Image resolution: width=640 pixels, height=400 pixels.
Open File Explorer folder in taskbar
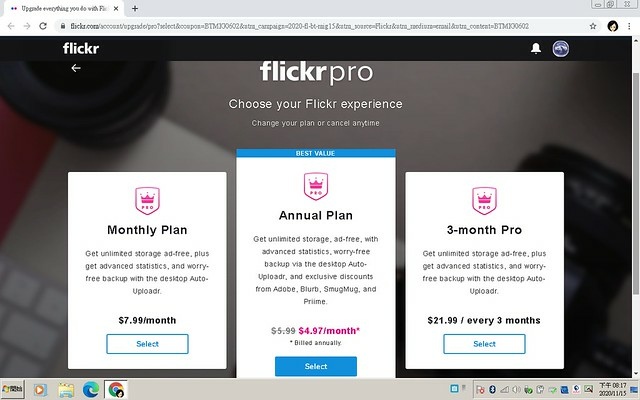[66, 390]
